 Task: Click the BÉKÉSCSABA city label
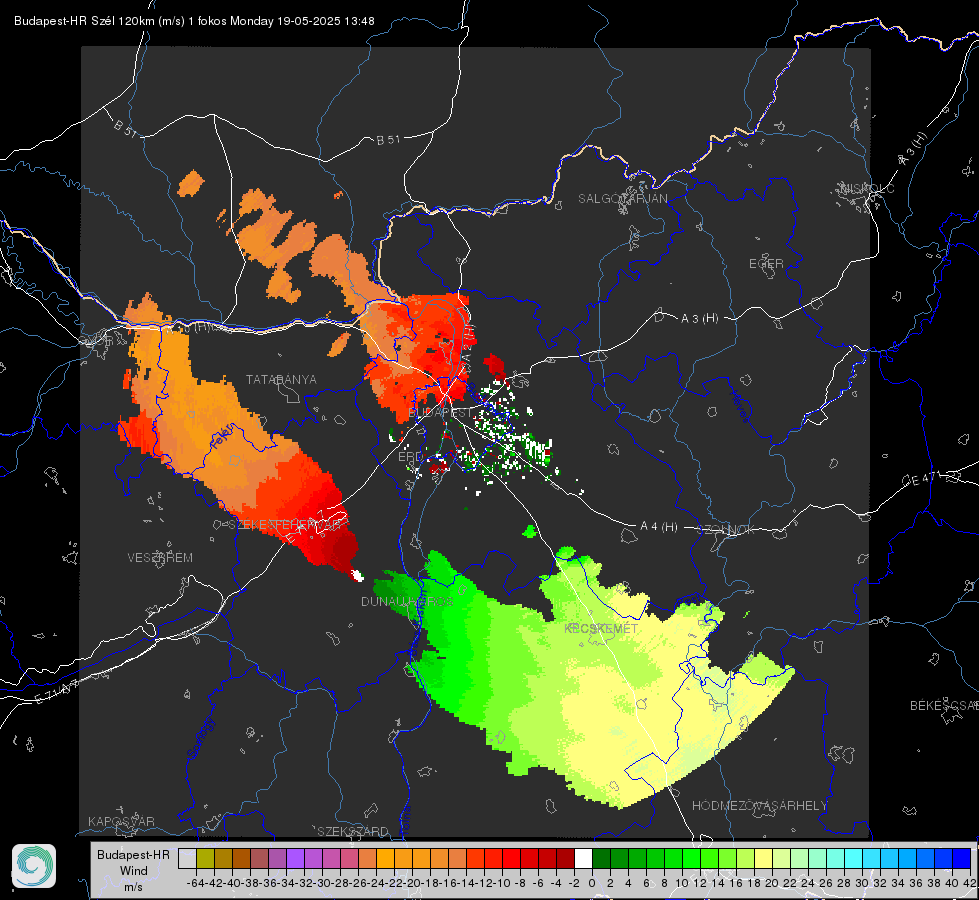pyautogui.click(x=944, y=705)
